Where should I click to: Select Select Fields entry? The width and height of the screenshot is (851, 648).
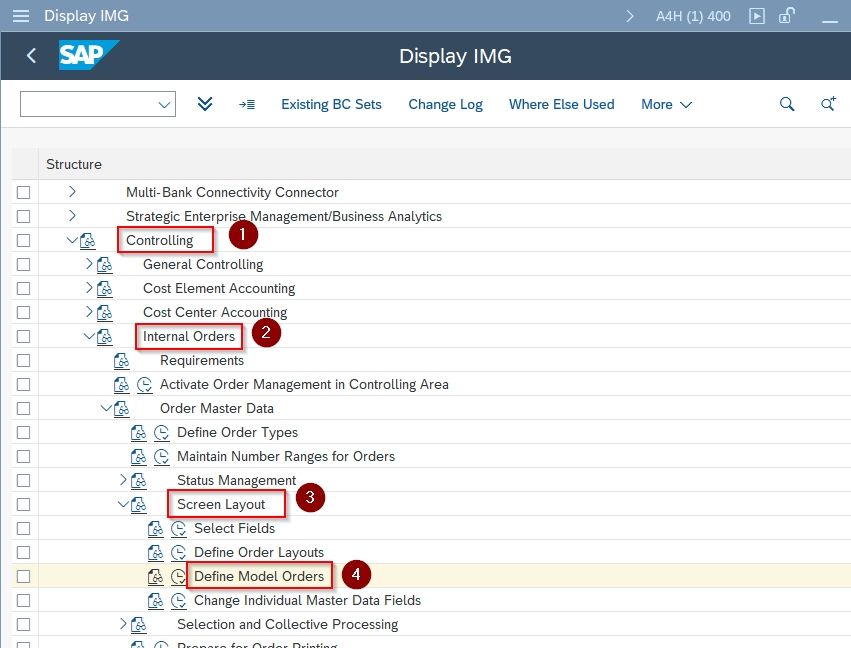(x=234, y=529)
